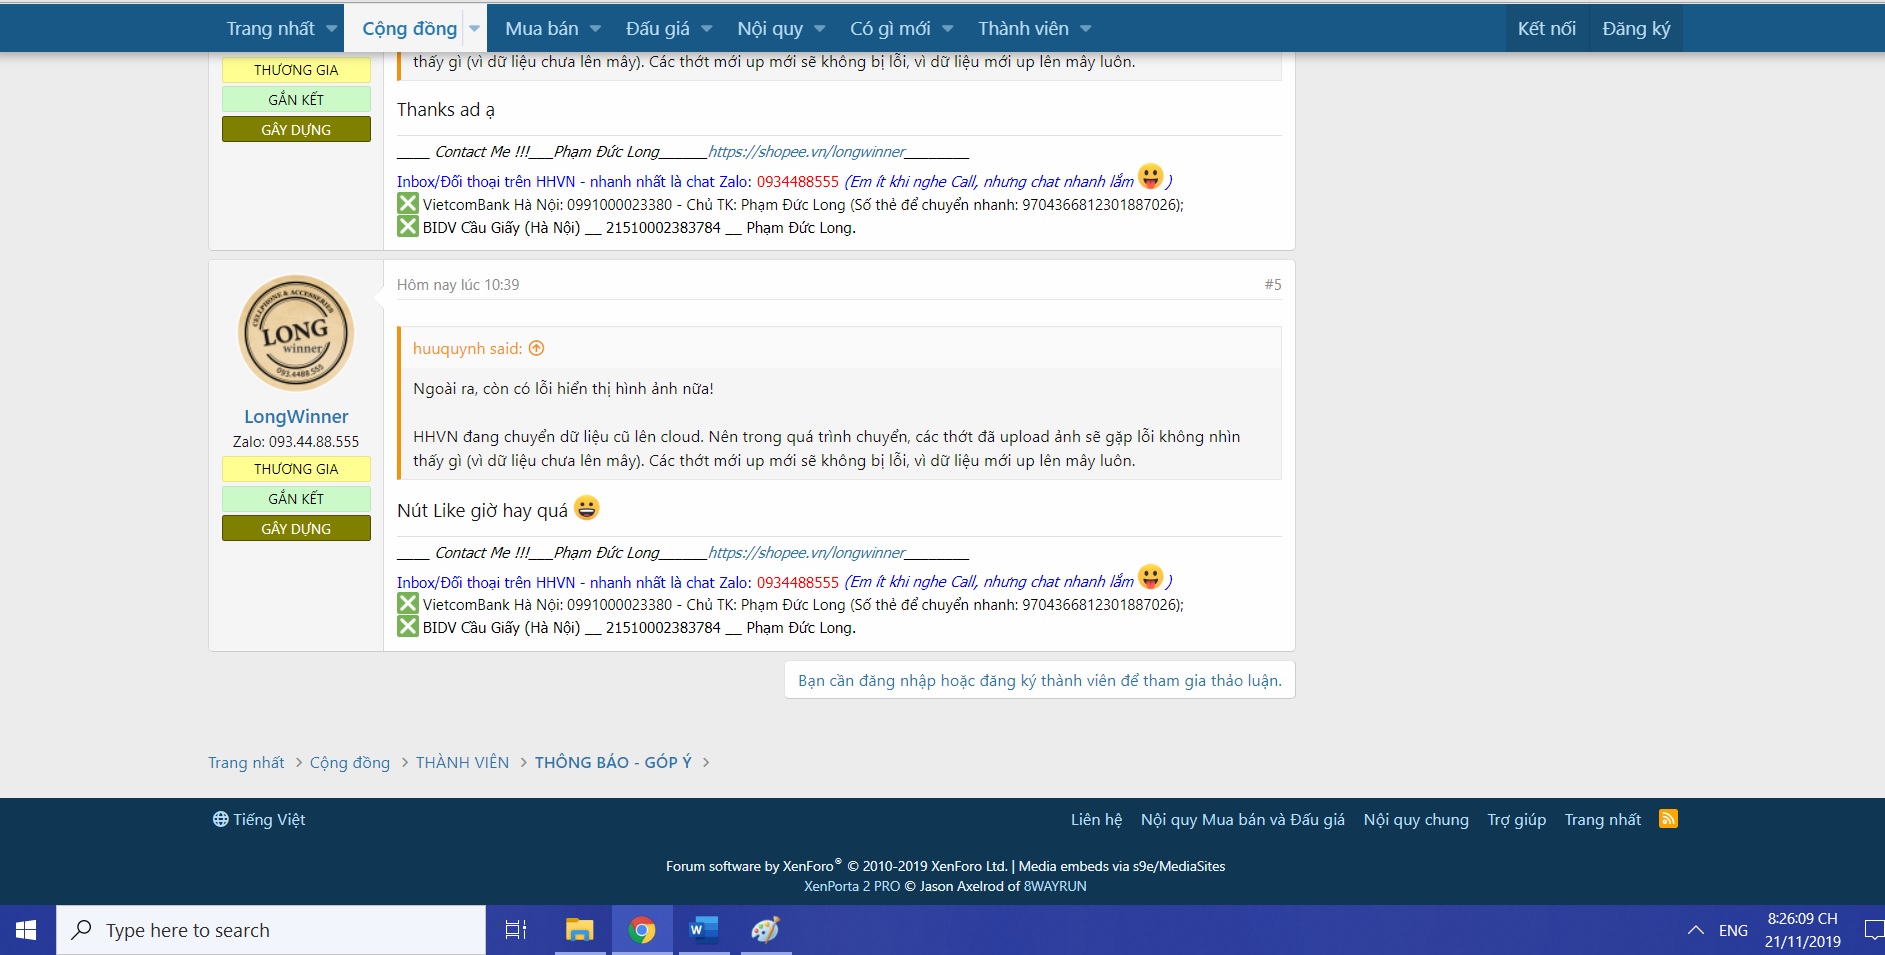The image size is (1885, 955).
Task: Open the Windows Start menu
Action: (27, 930)
